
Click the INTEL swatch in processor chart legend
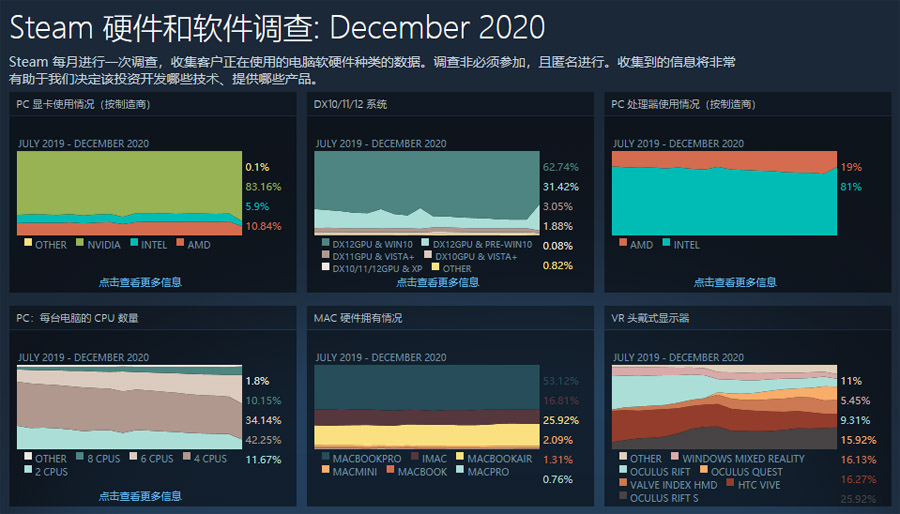666,242
